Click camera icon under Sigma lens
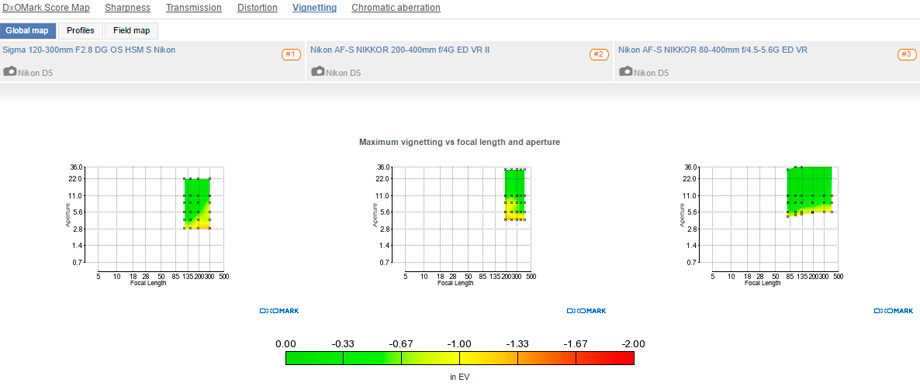Viewport: 920px width, 386px height. coord(10,72)
